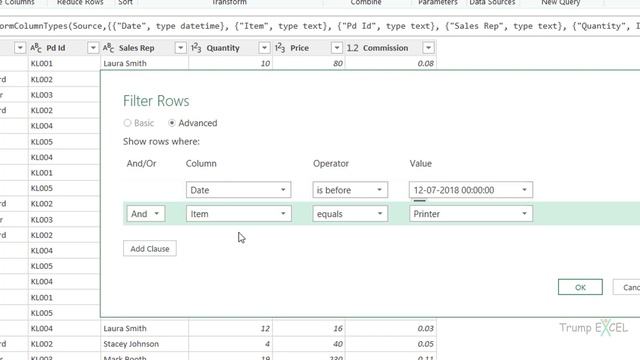Screen dimensions: 640x360
Task: Open filter arrow for Sales Rep column
Action: tap(180, 48)
